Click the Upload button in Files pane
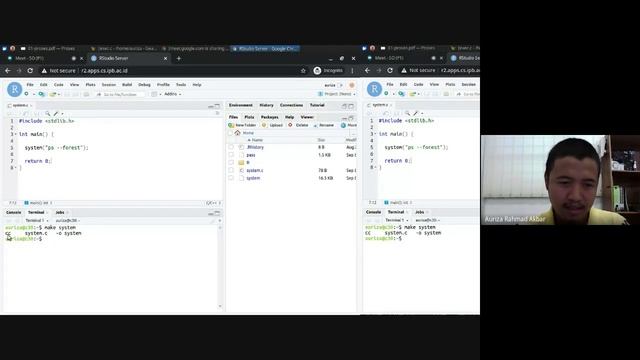The image size is (640, 360). tap(272, 125)
